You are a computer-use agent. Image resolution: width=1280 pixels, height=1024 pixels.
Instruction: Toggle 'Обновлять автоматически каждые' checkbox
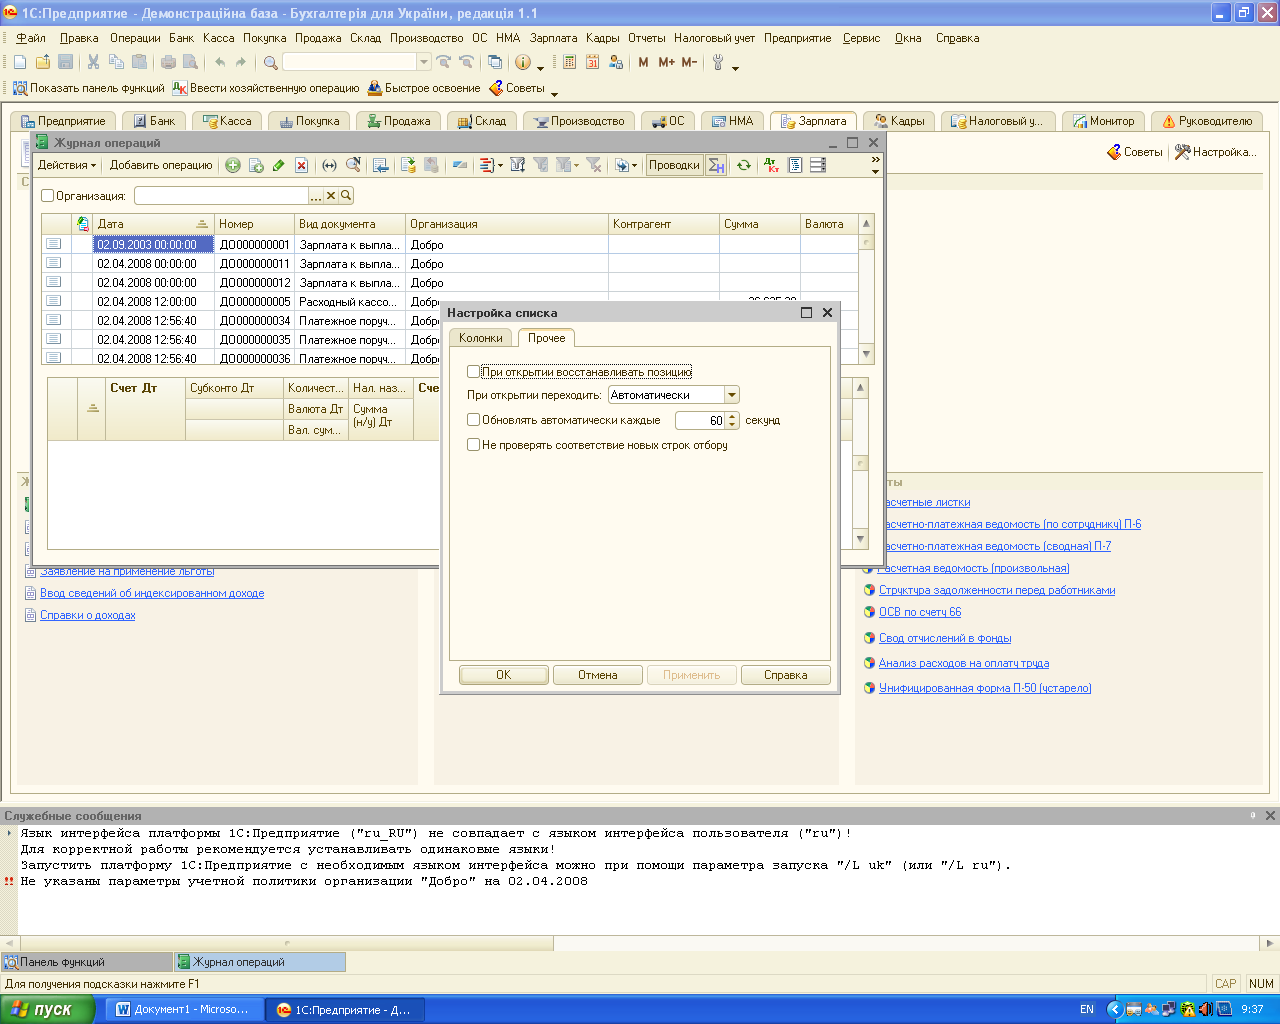(x=474, y=420)
